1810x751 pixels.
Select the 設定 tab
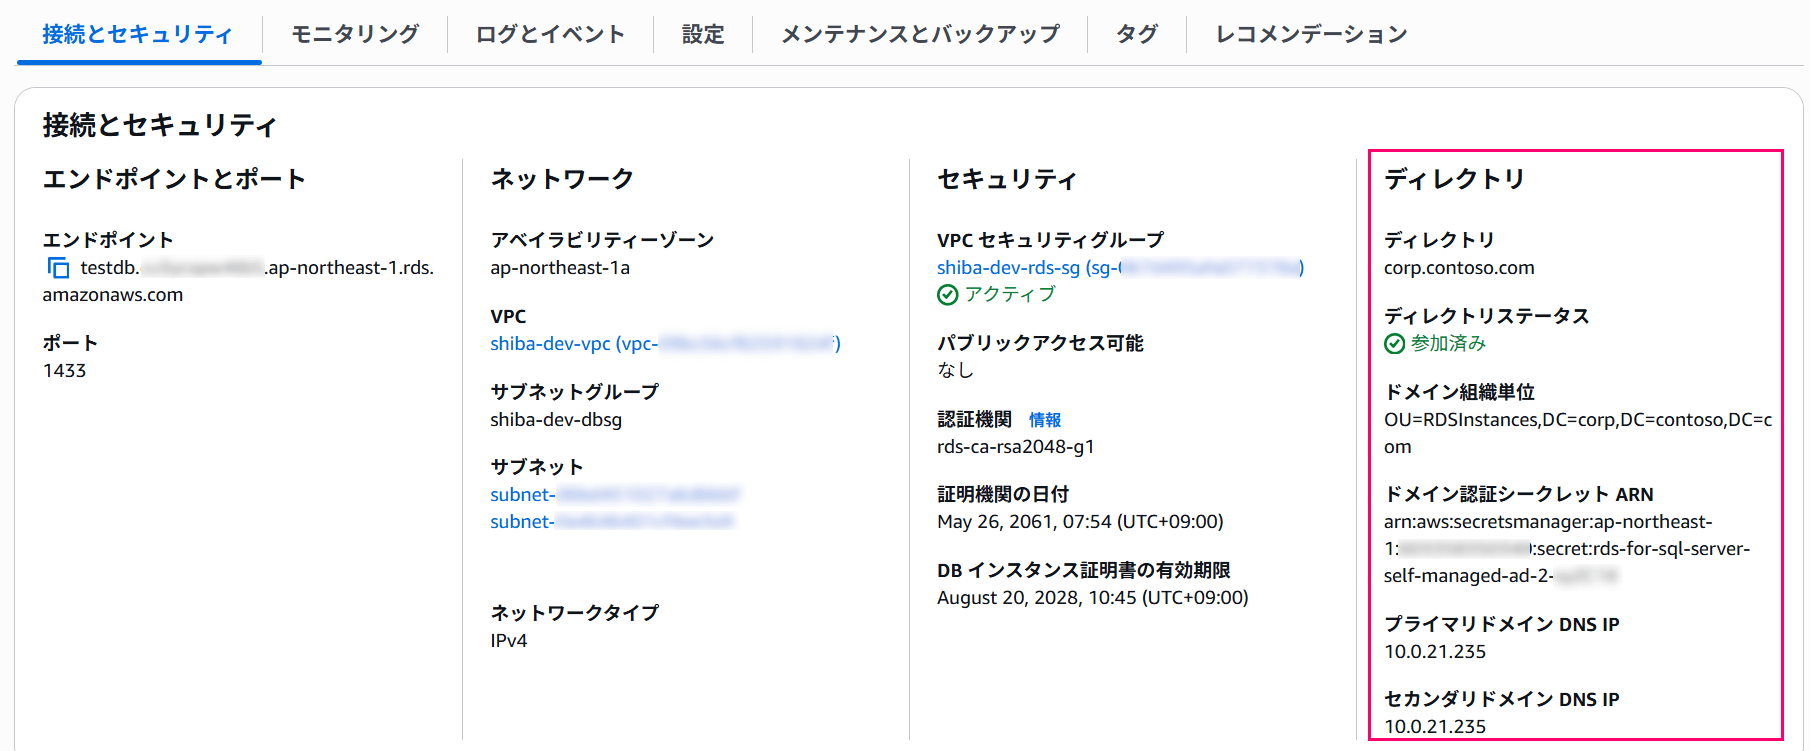pos(703,34)
